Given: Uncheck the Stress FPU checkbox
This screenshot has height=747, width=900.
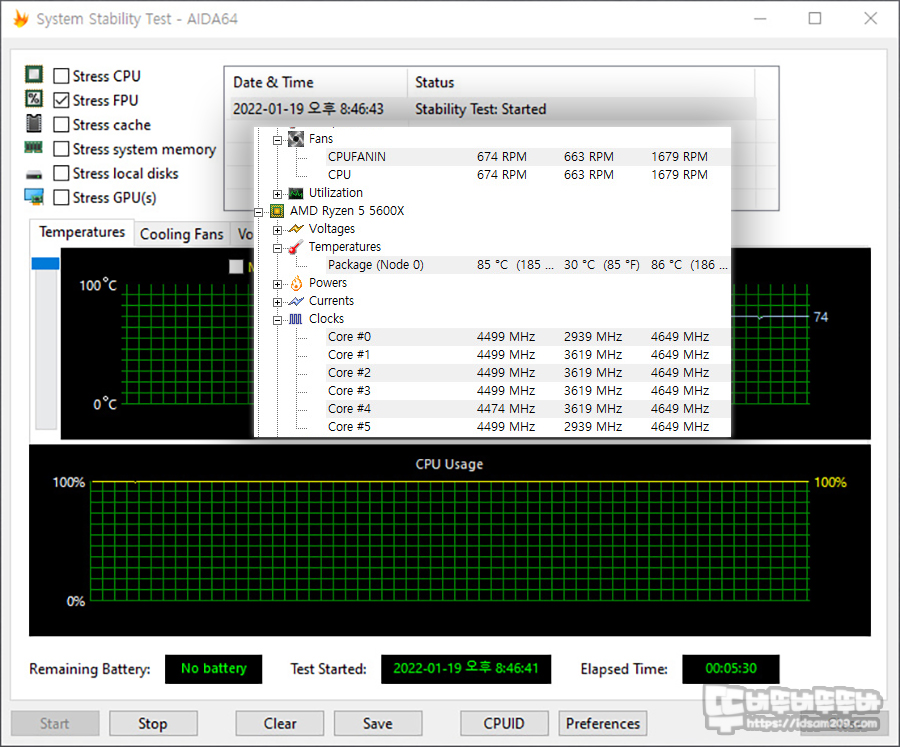Looking at the screenshot, I should click(x=61, y=100).
